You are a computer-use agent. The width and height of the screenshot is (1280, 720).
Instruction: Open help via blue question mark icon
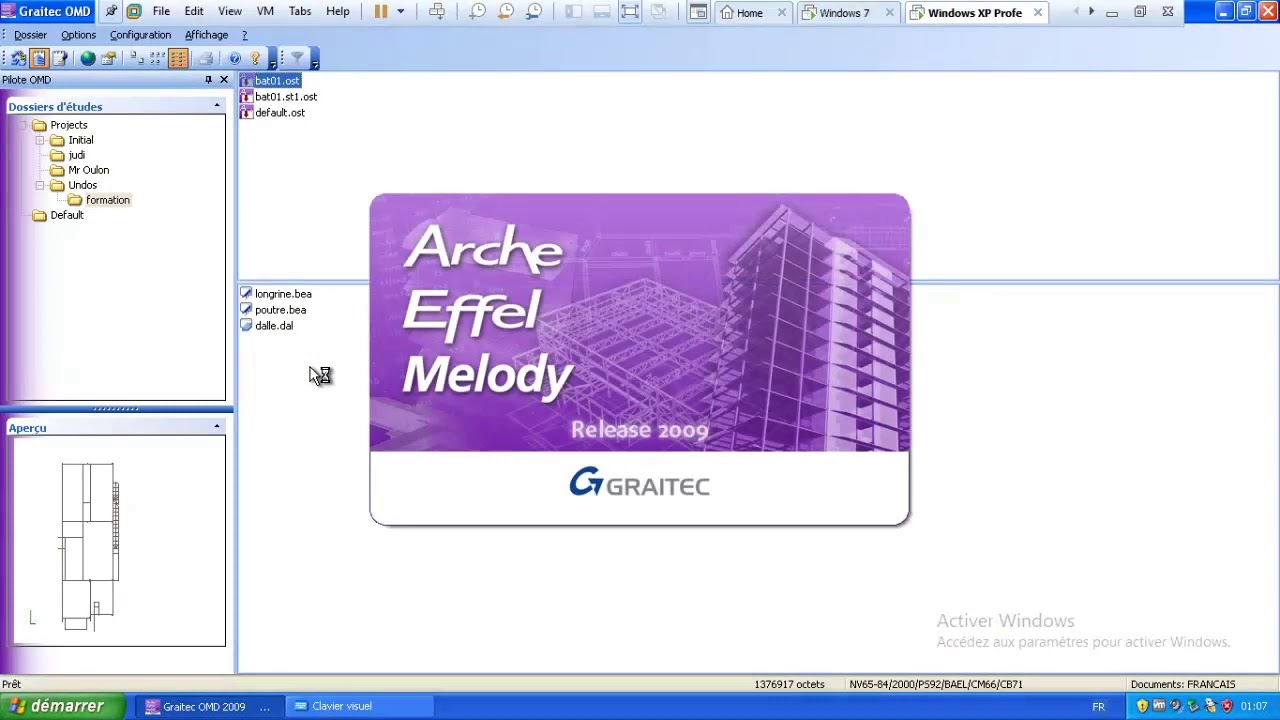pyautogui.click(x=235, y=59)
